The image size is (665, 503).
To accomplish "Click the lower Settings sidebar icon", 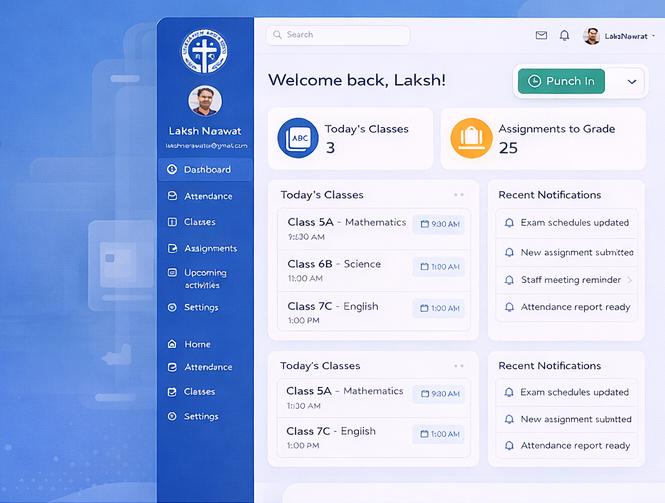I will 172,416.
